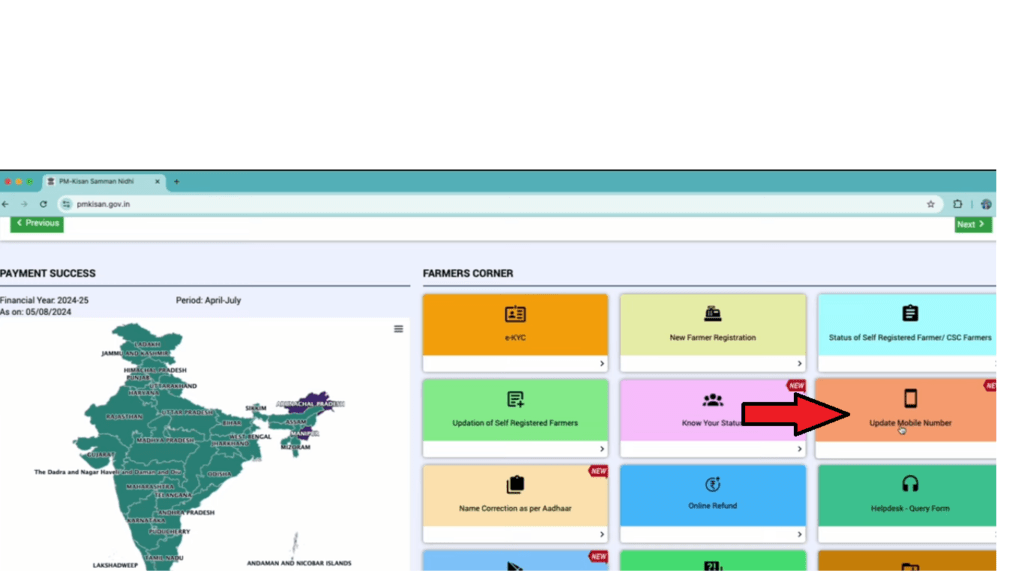The width and height of the screenshot is (1024, 576).
Task: Select Arunachal Pradesh on the map
Action: 312,402
